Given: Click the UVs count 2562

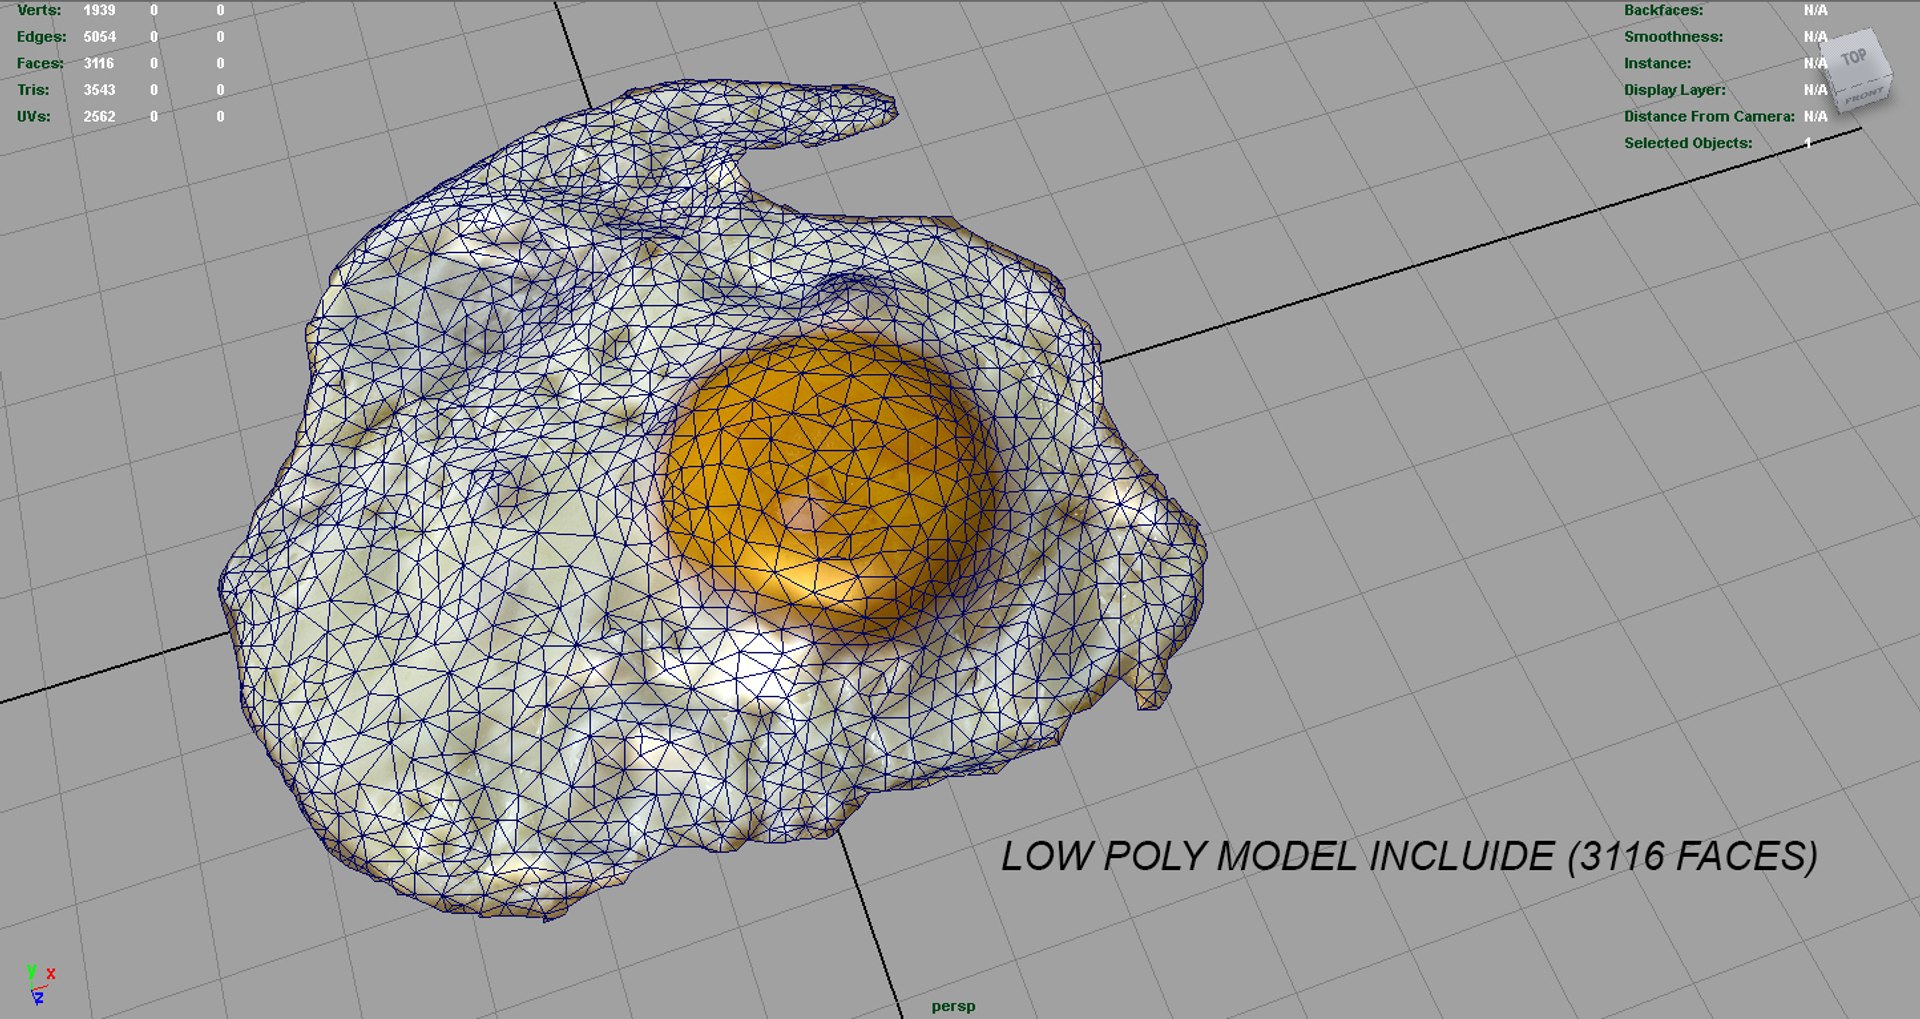Looking at the screenshot, I should (x=99, y=117).
